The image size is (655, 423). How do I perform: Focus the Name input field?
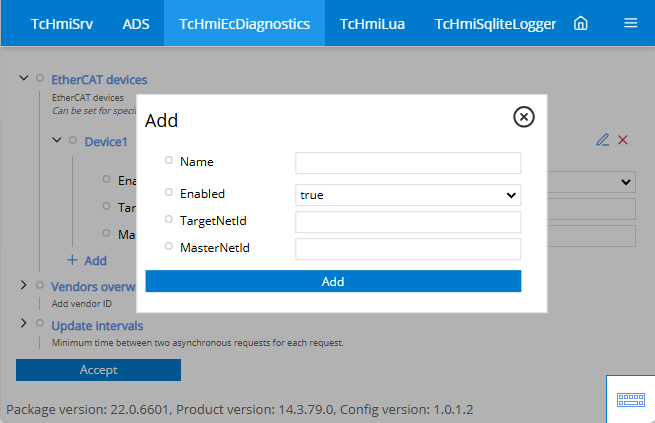tap(408, 163)
